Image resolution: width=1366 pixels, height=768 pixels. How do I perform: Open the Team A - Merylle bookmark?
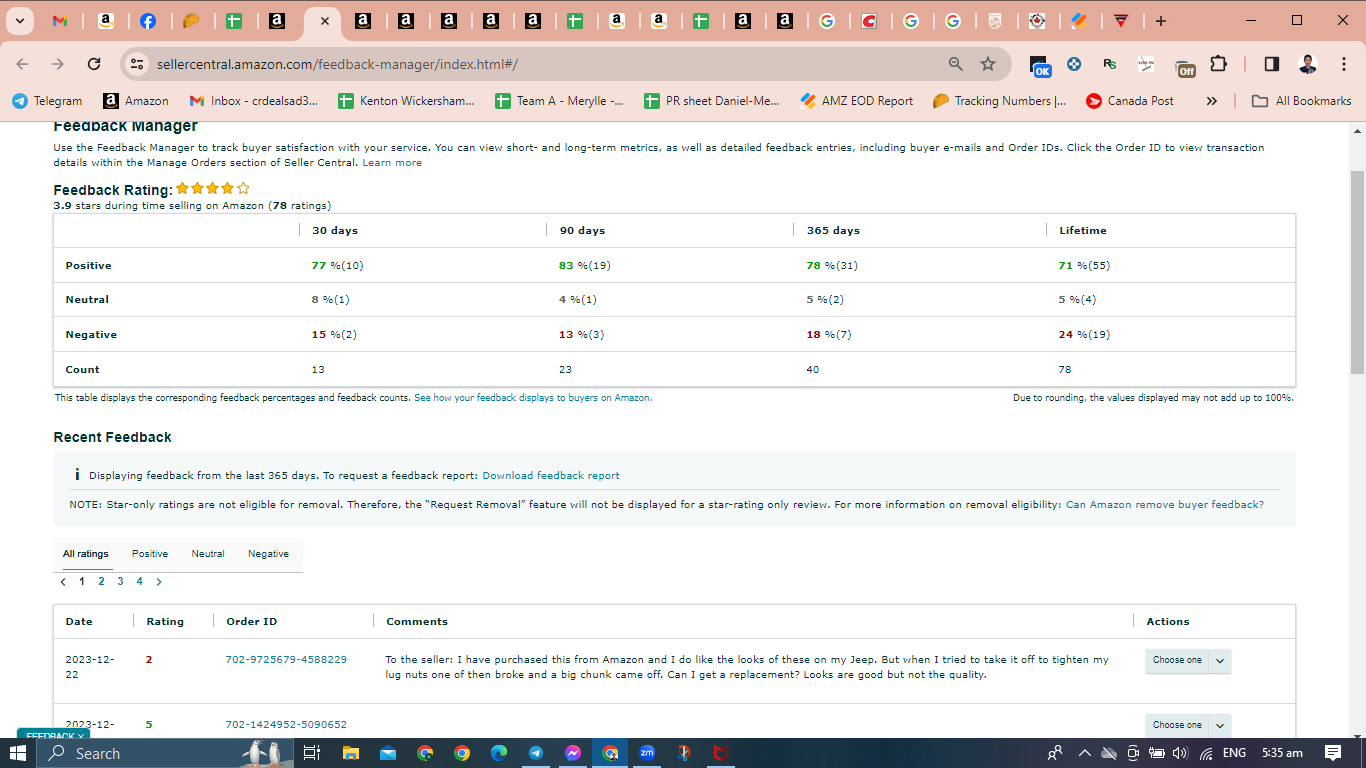[x=559, y=101]
